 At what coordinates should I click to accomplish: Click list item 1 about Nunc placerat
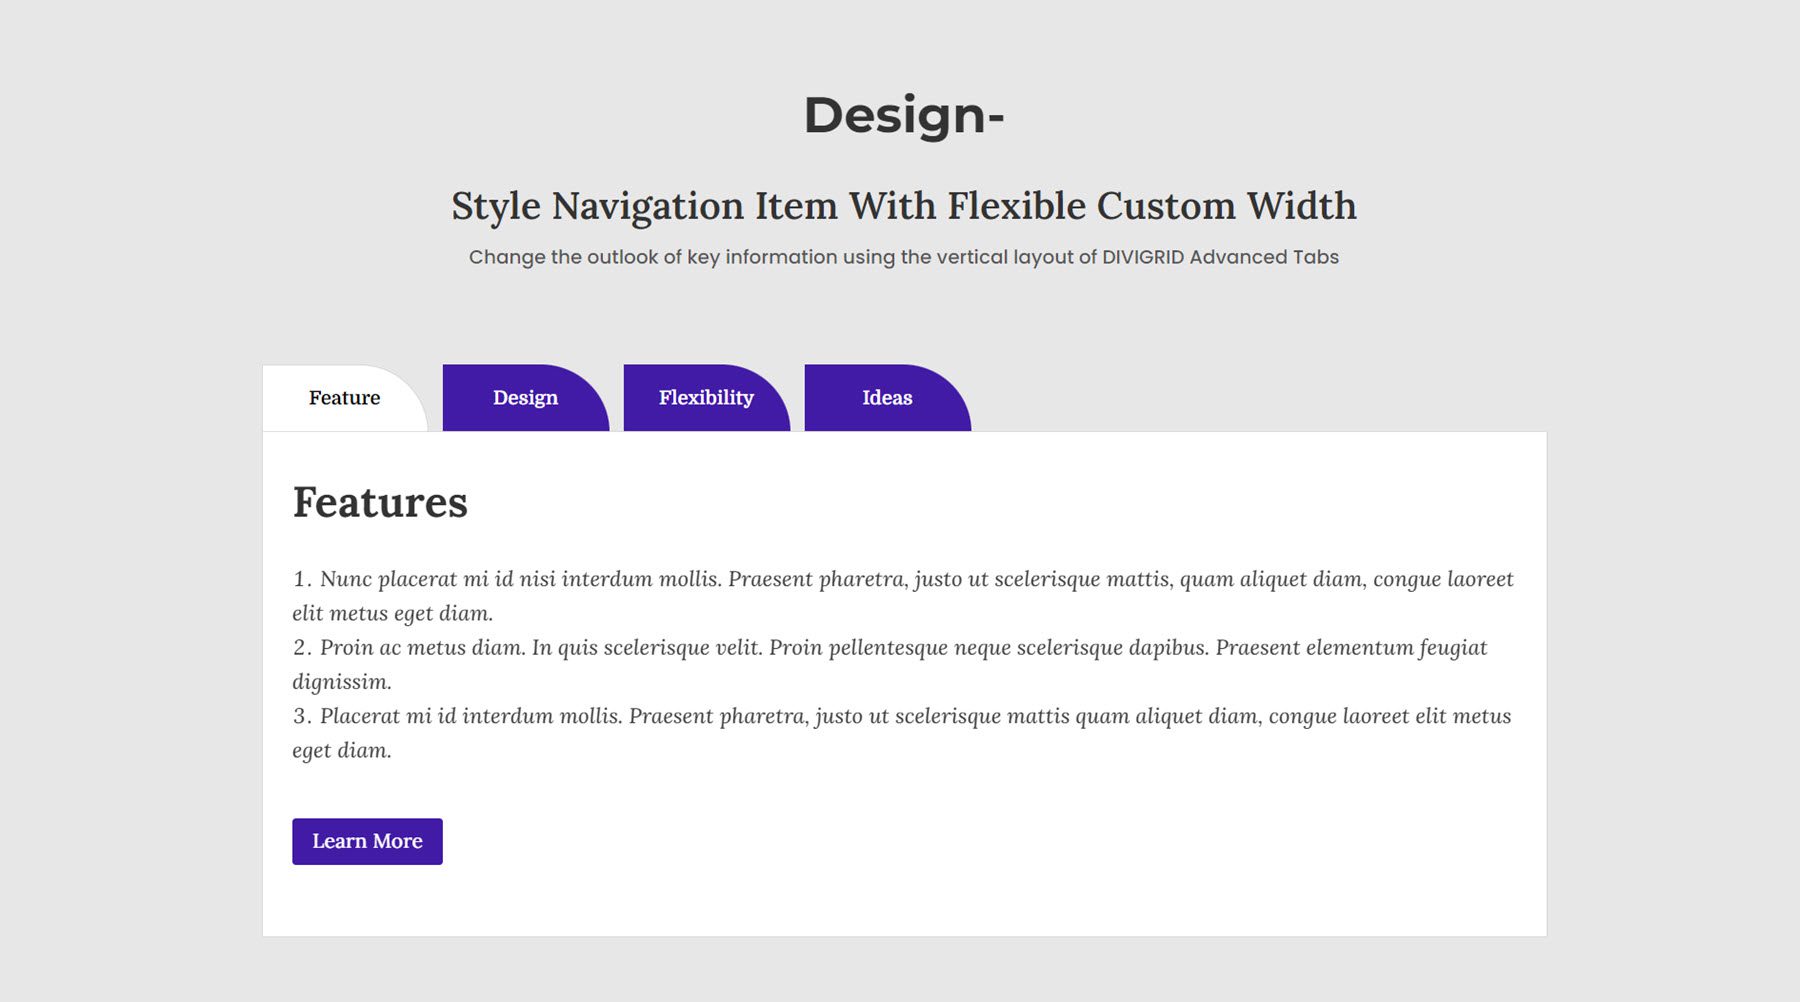(900, 578)
